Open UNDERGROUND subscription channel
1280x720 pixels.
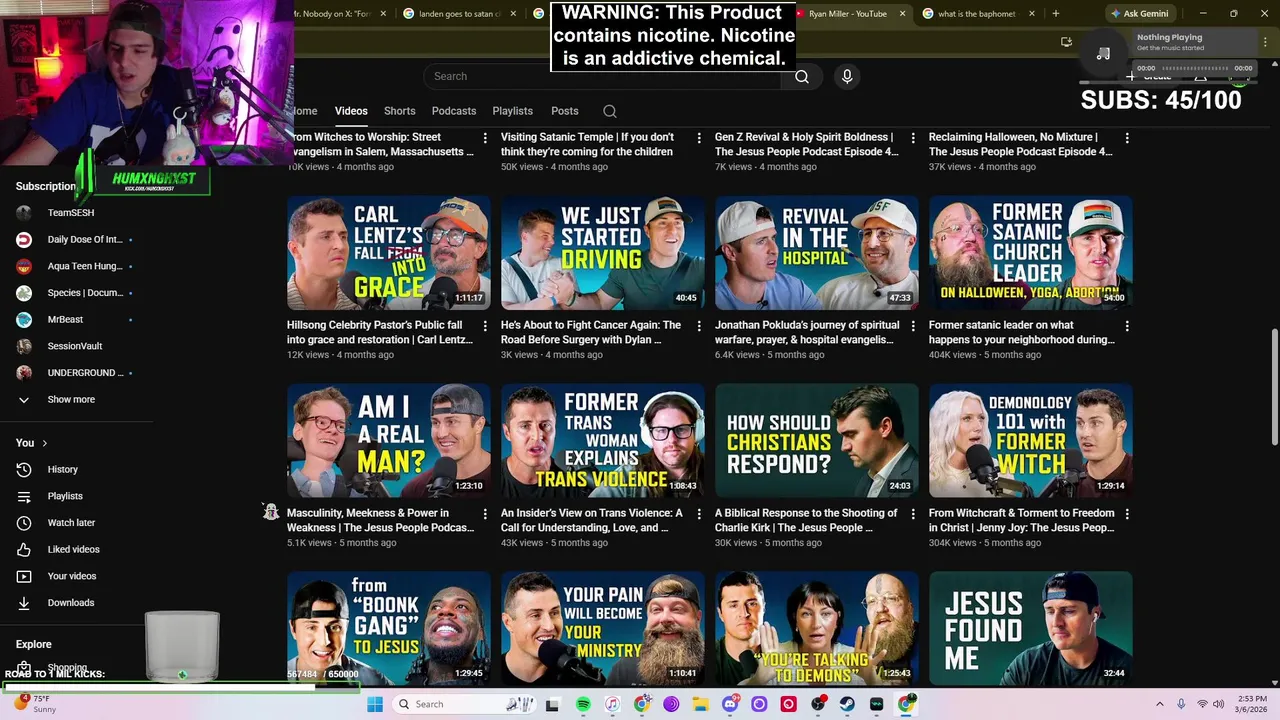point(84,373)
